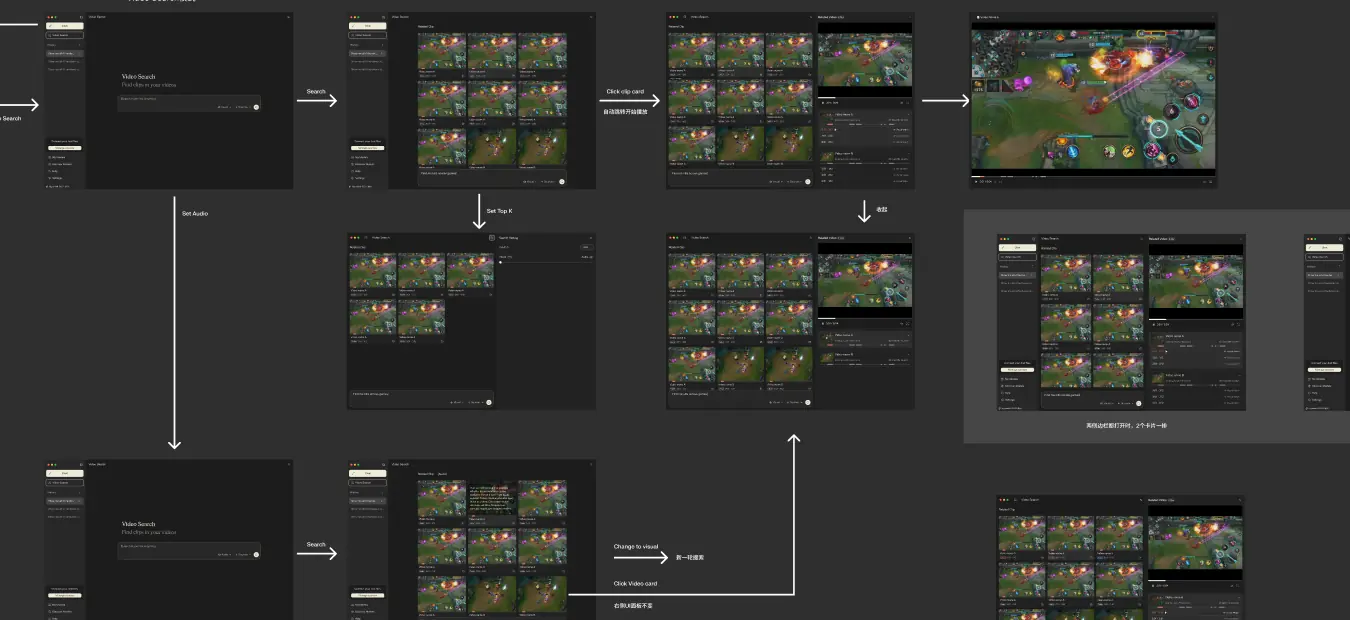Click small button beside search field in Search Setting
This screenshot has width=1350, height=620.
[587, 247]
